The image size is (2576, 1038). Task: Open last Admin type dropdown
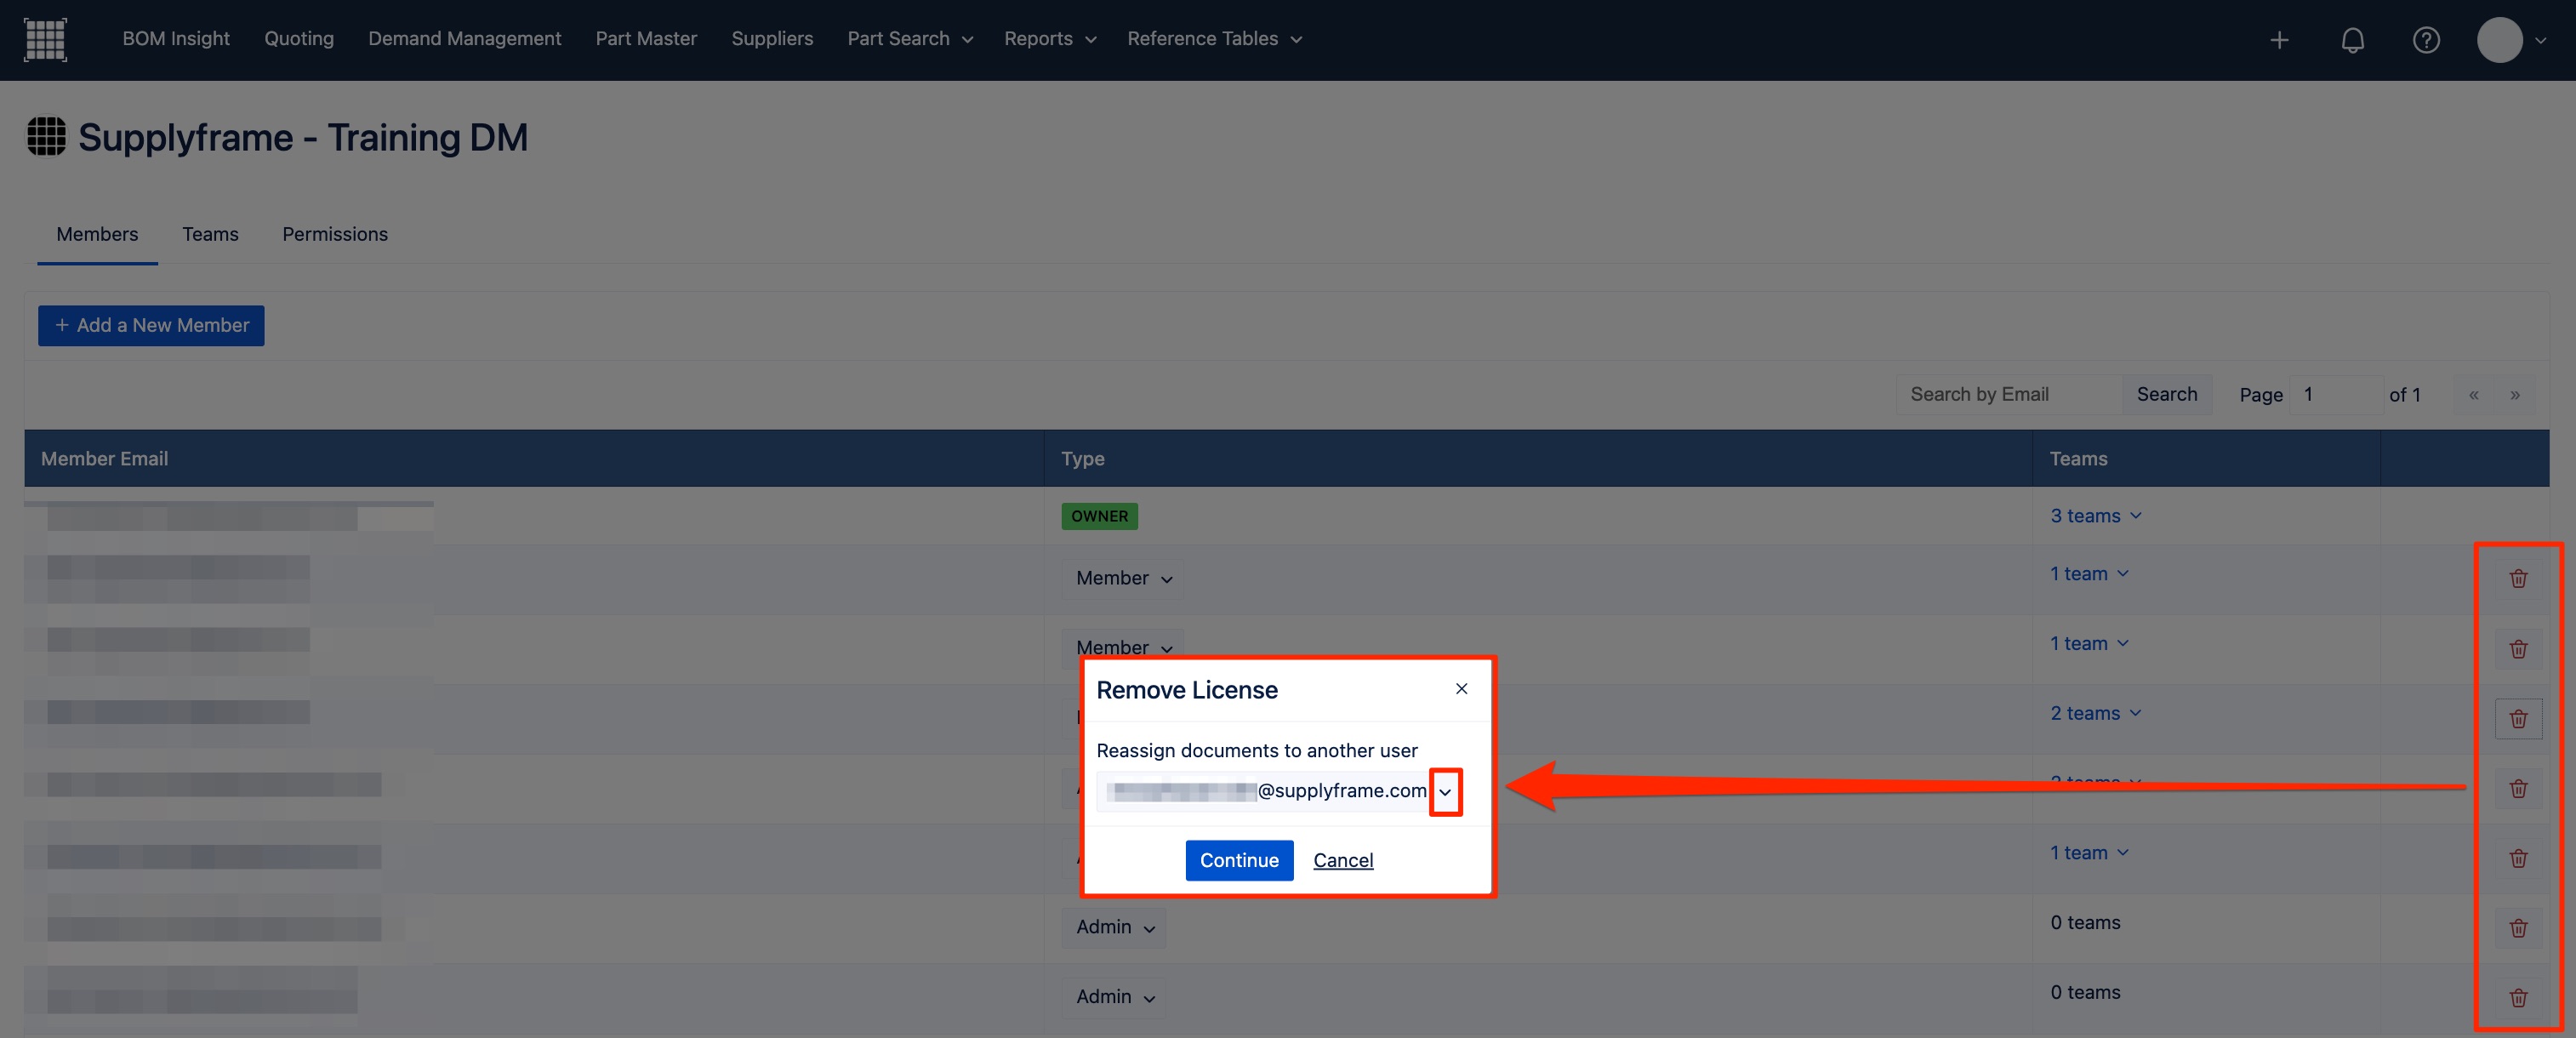coord(1113,998)
